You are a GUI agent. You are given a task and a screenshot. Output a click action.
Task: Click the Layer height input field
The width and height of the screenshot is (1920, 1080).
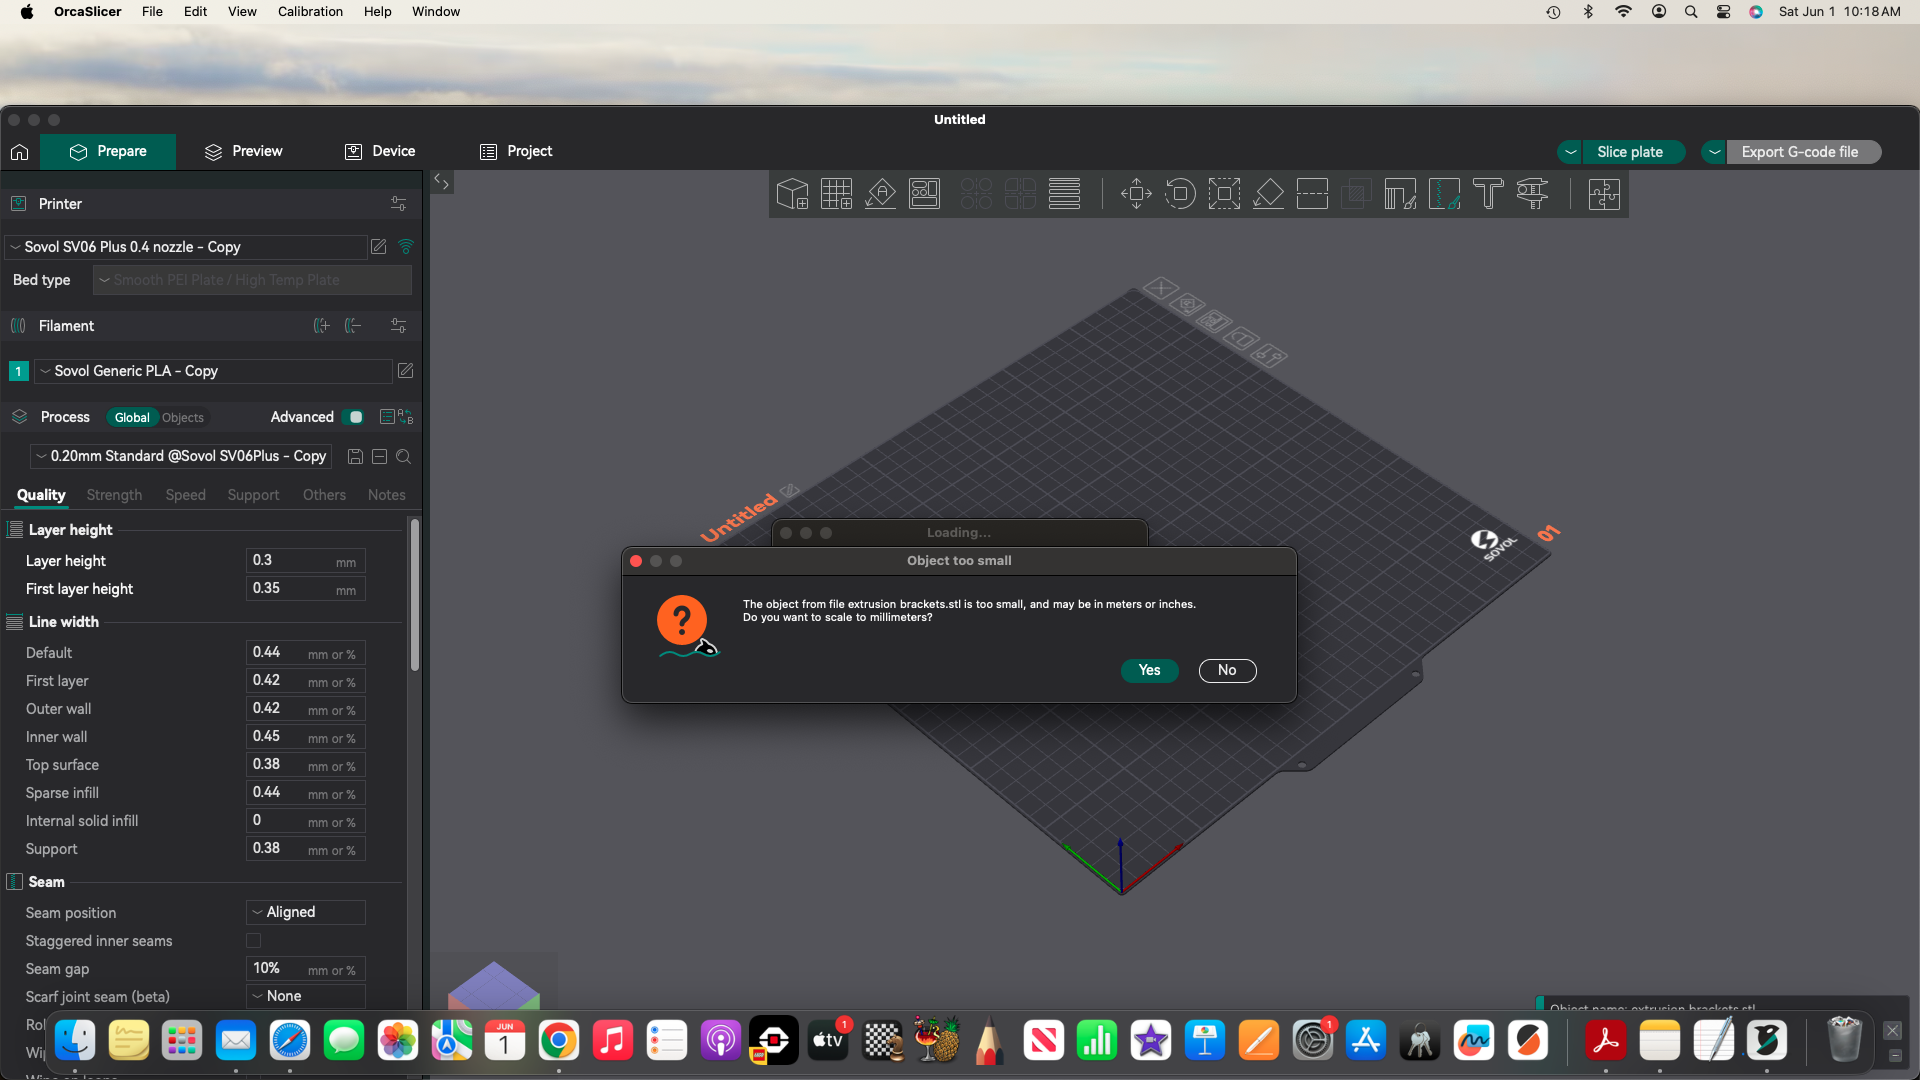pos(290,561)
